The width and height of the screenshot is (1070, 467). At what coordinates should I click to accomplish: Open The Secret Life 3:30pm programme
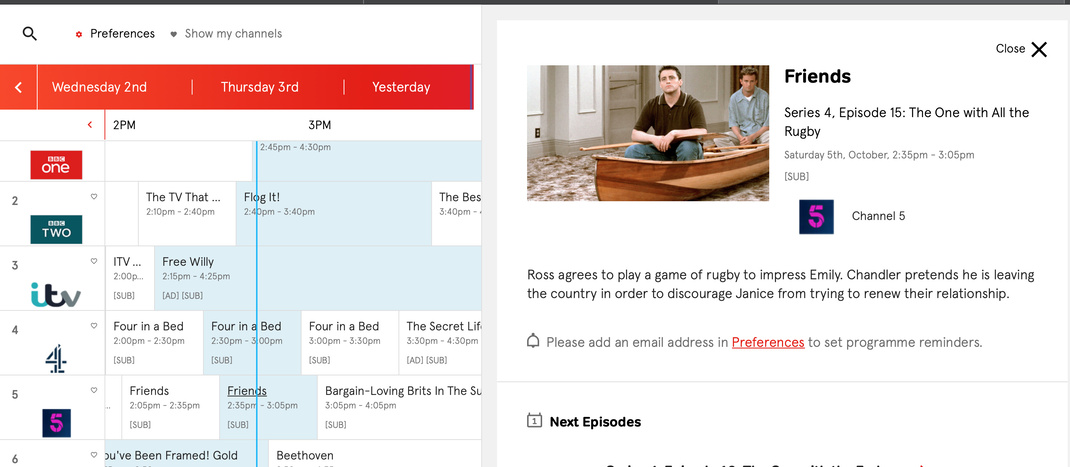(x=440, y=343)
